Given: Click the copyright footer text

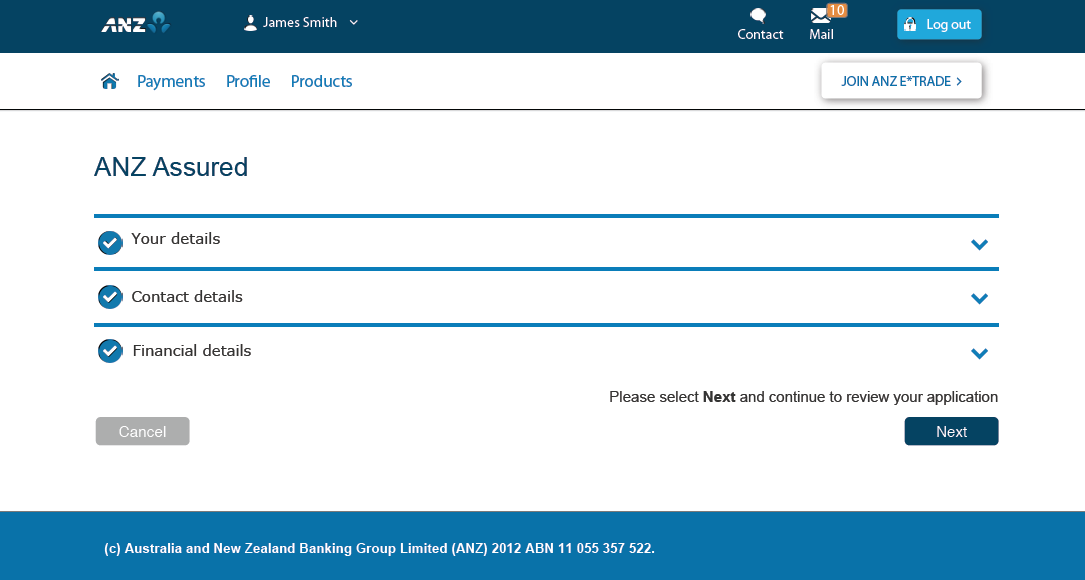Looking at the screenshot, I should [379, 548].
